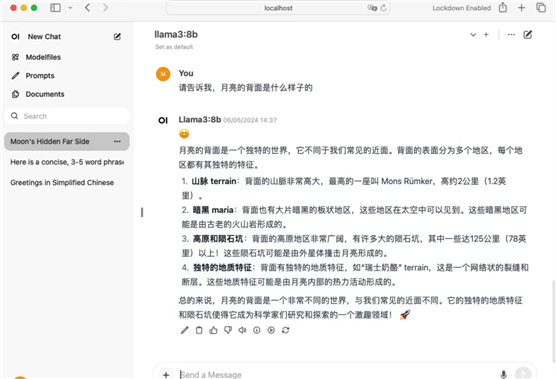The image size is (556, 379).
Task: Select the Moon's Hidden Far Side chat
Action: pos(67,141)
